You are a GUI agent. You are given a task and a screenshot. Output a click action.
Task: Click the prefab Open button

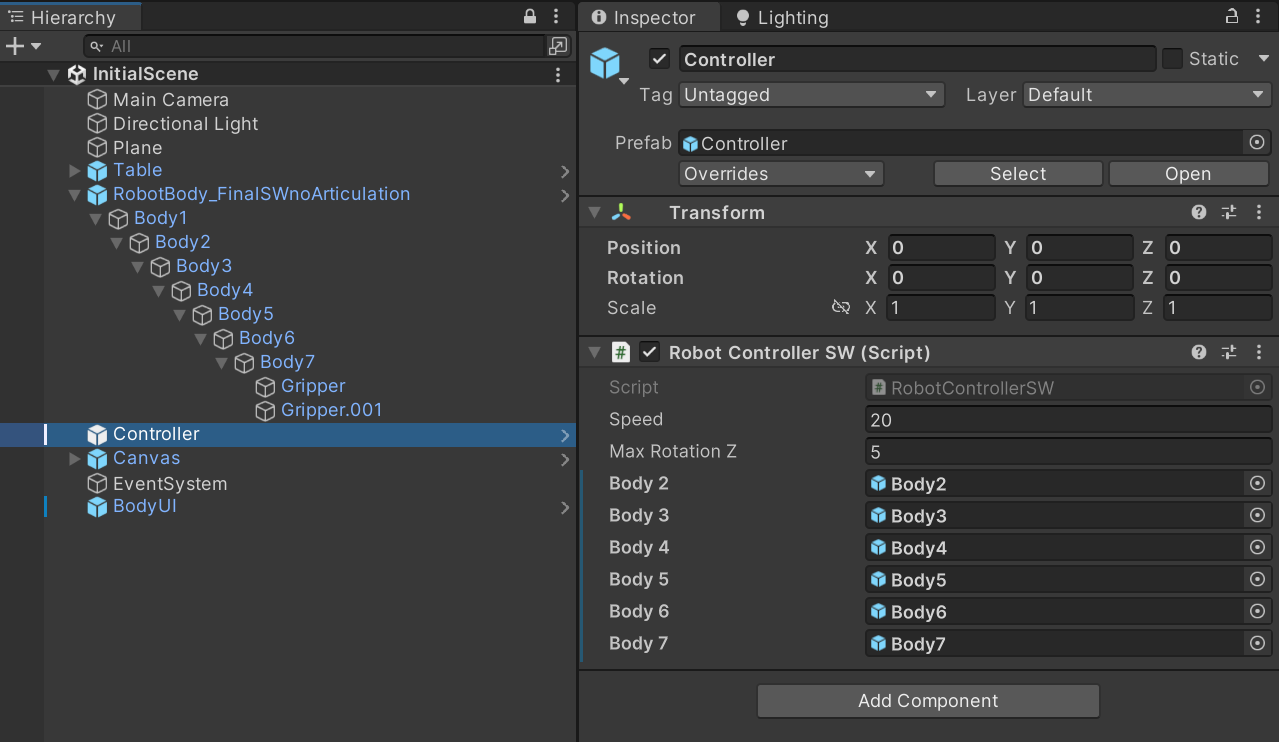[x=1188, y=174]
